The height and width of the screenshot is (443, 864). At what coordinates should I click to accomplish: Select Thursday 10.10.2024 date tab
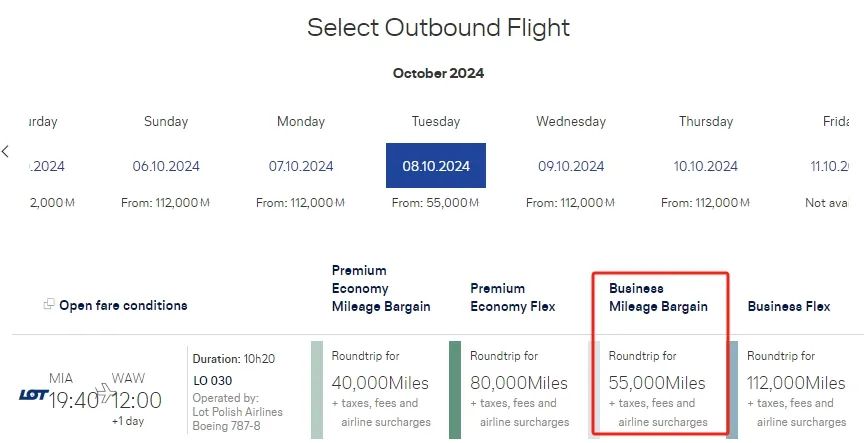[x=706, y=164]
